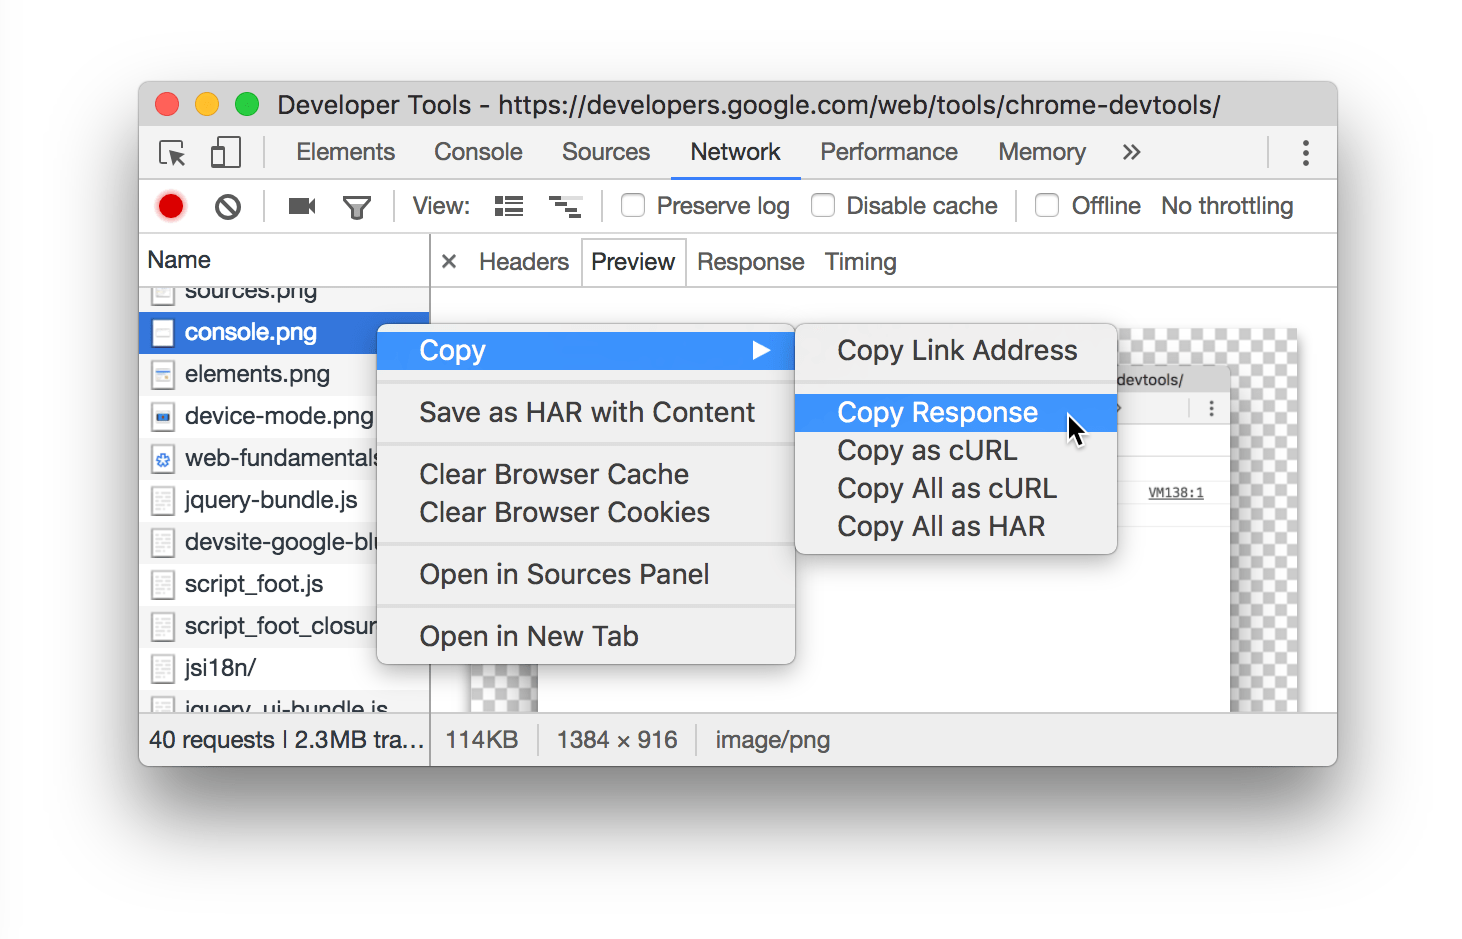This screenshot has height=939, width=1462.
Task: Switch view to large request rows
Action: click(508, 206)
